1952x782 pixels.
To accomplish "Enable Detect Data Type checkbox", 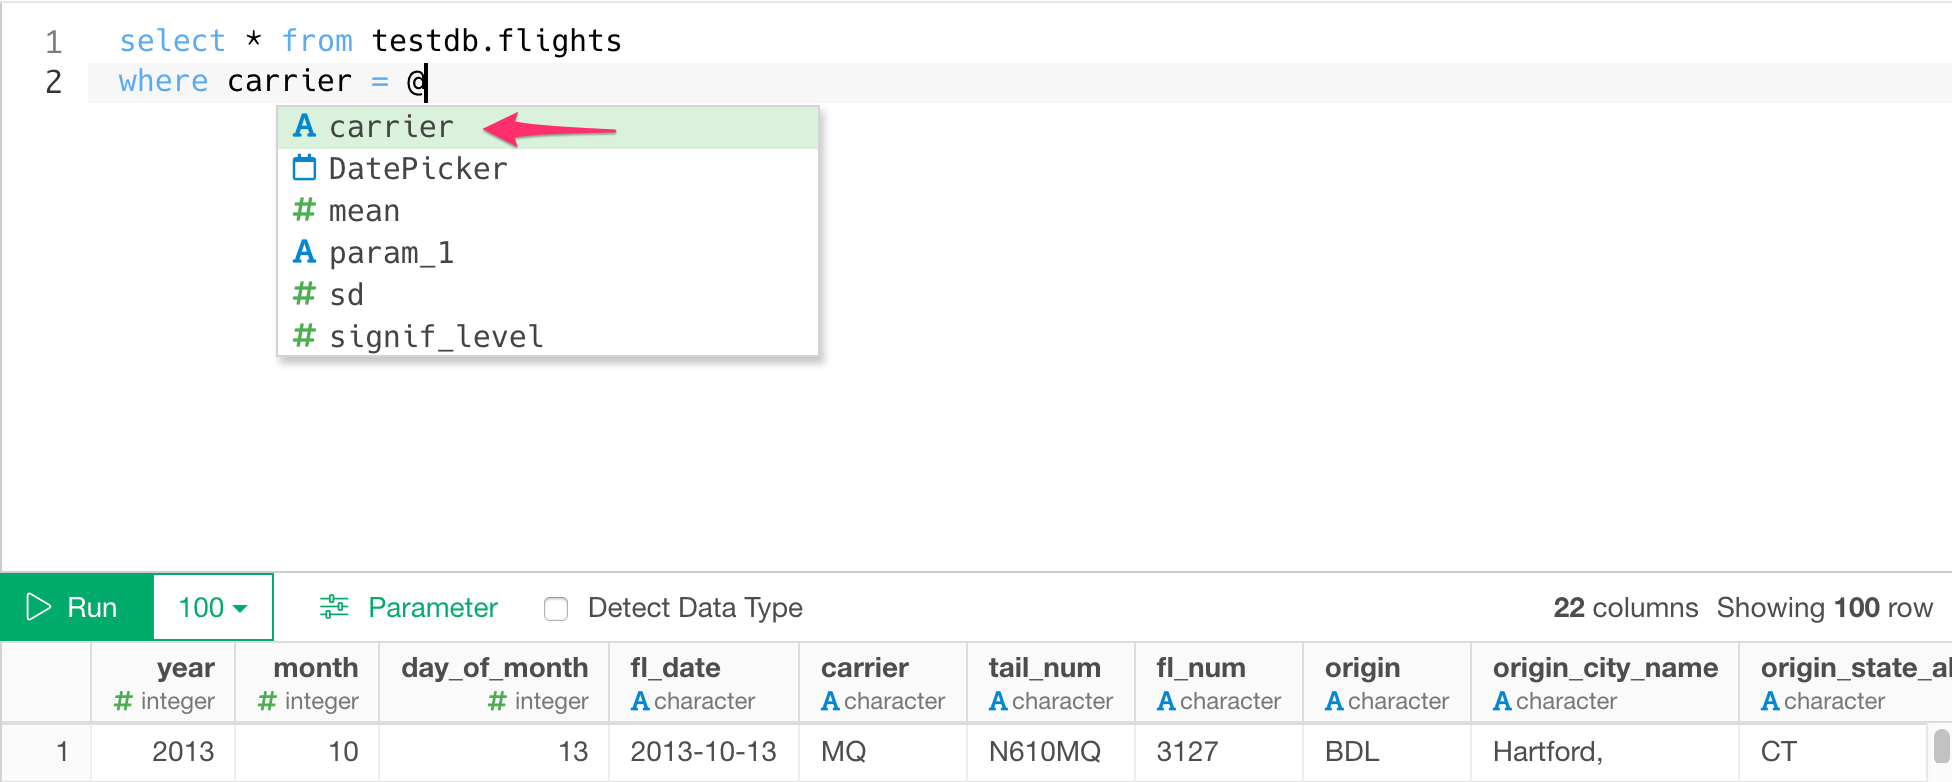I will pos(556,608).
